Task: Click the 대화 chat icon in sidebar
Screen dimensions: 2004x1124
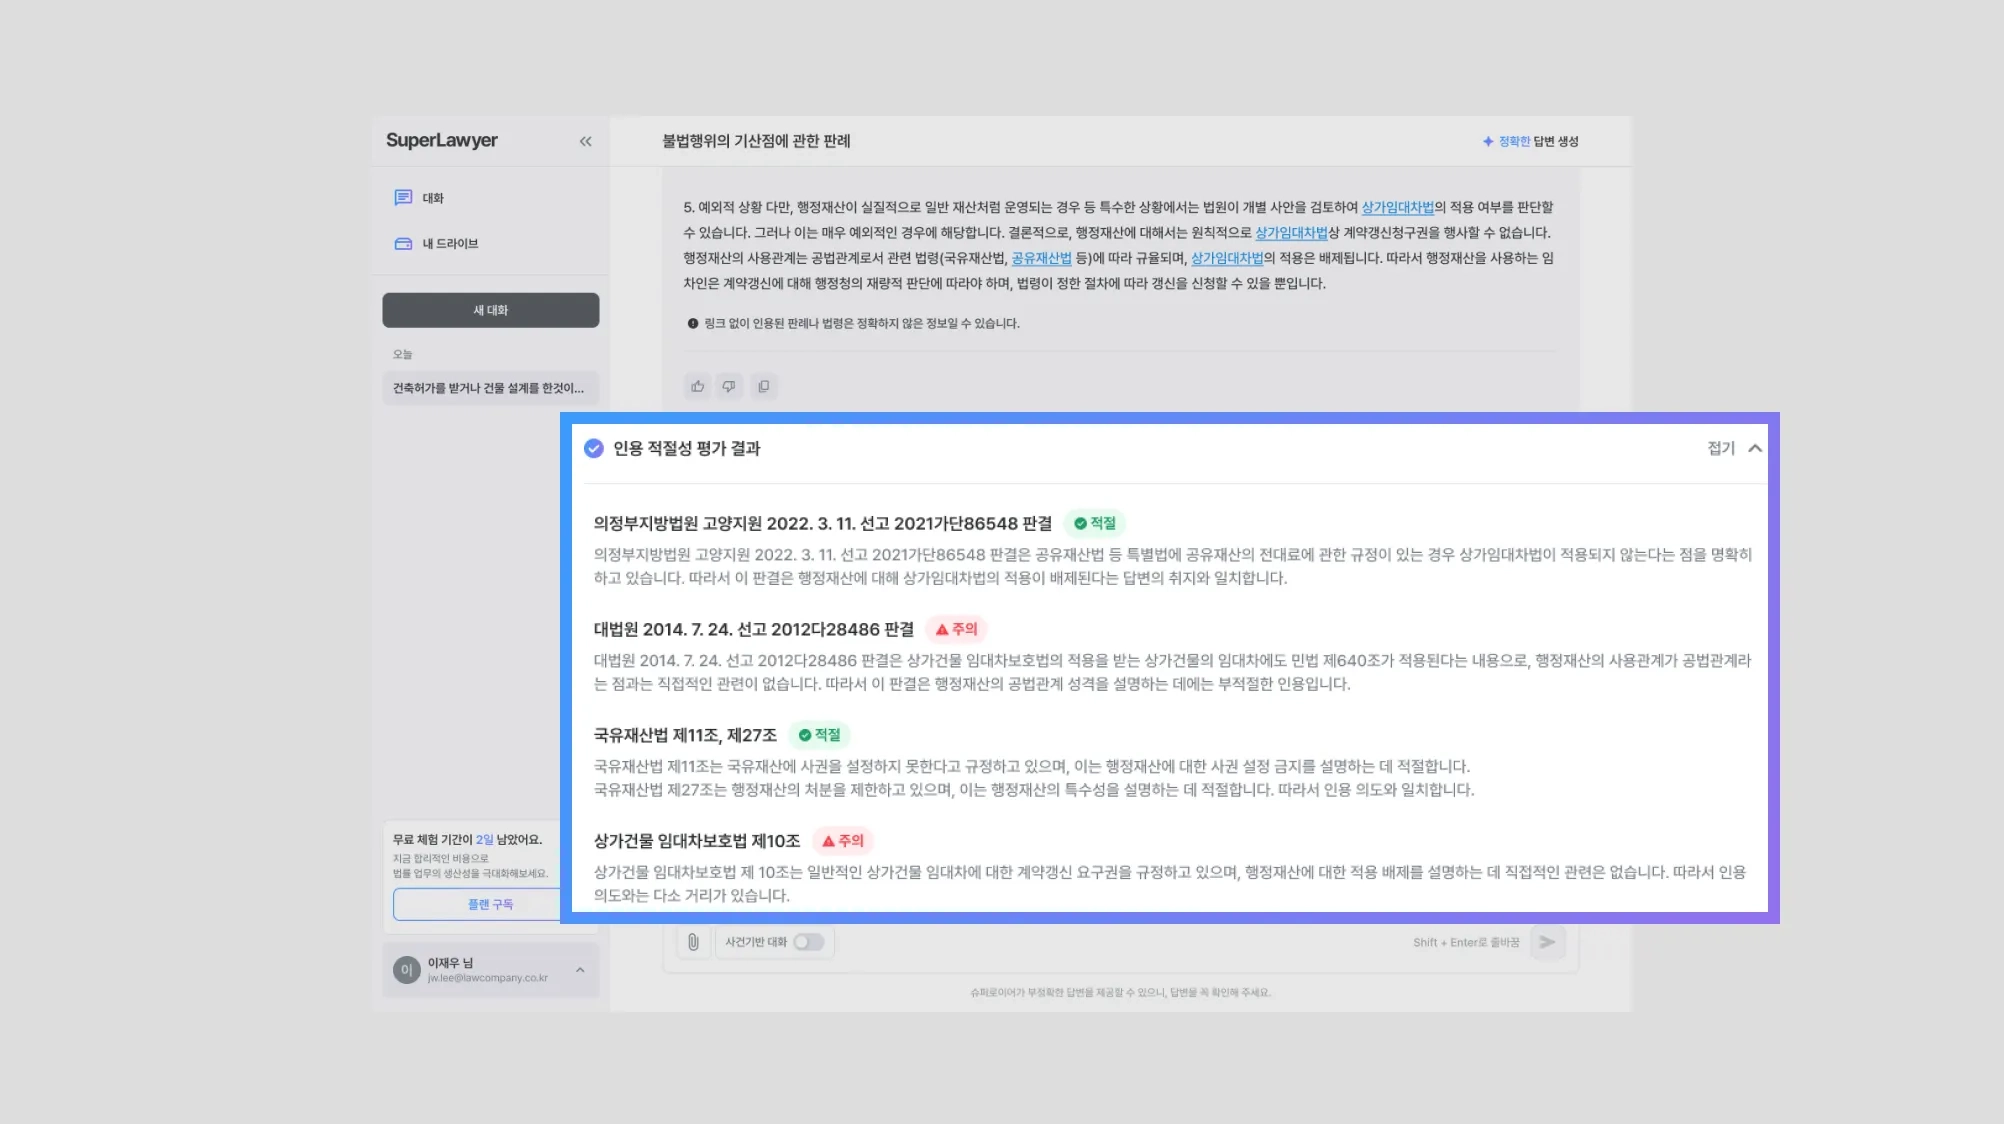Action: point(403,198)
